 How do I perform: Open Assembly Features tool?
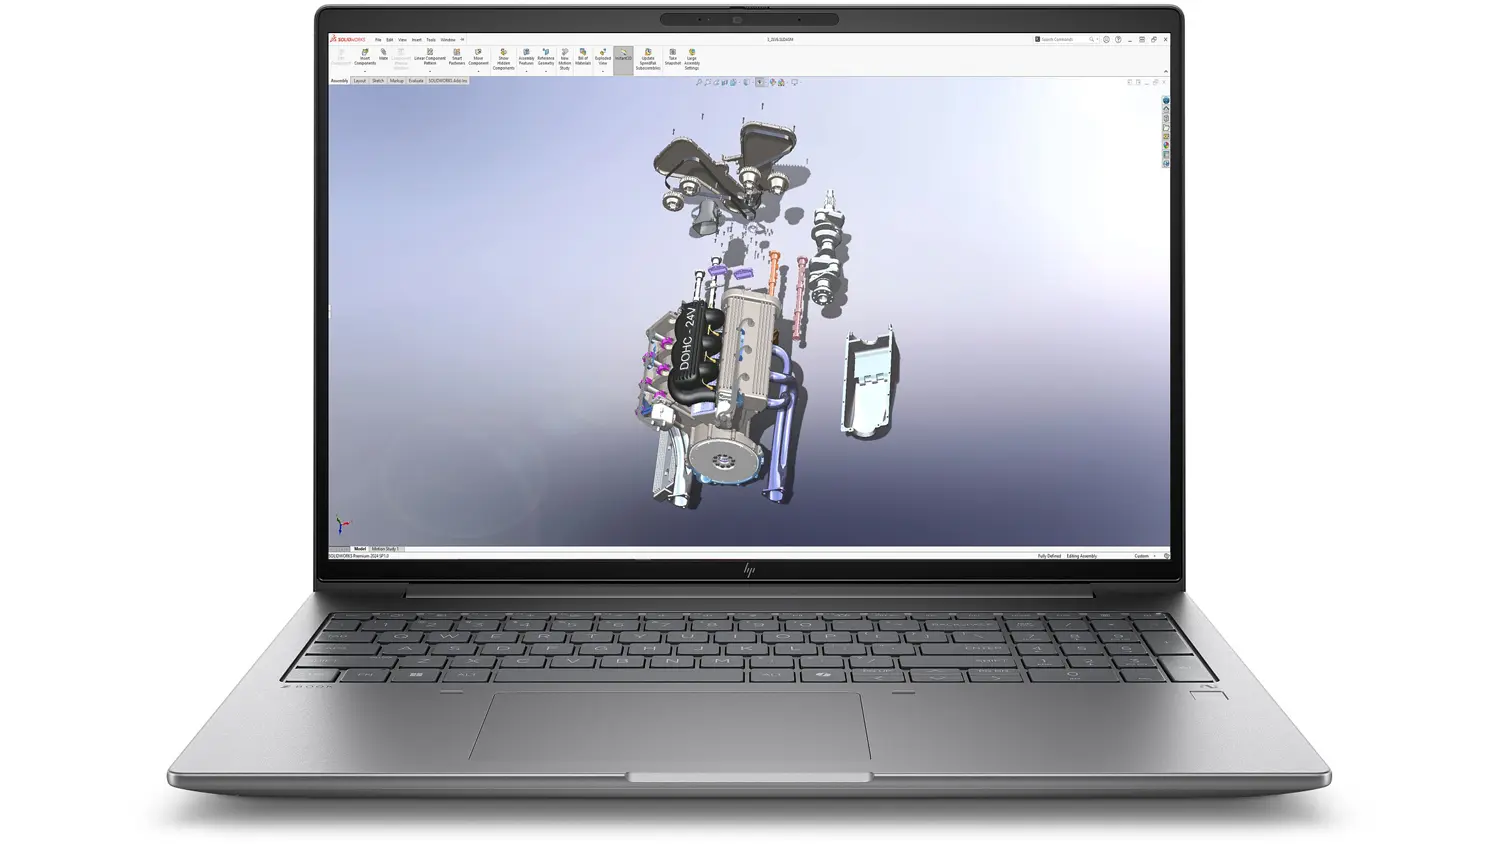(526, 57)
